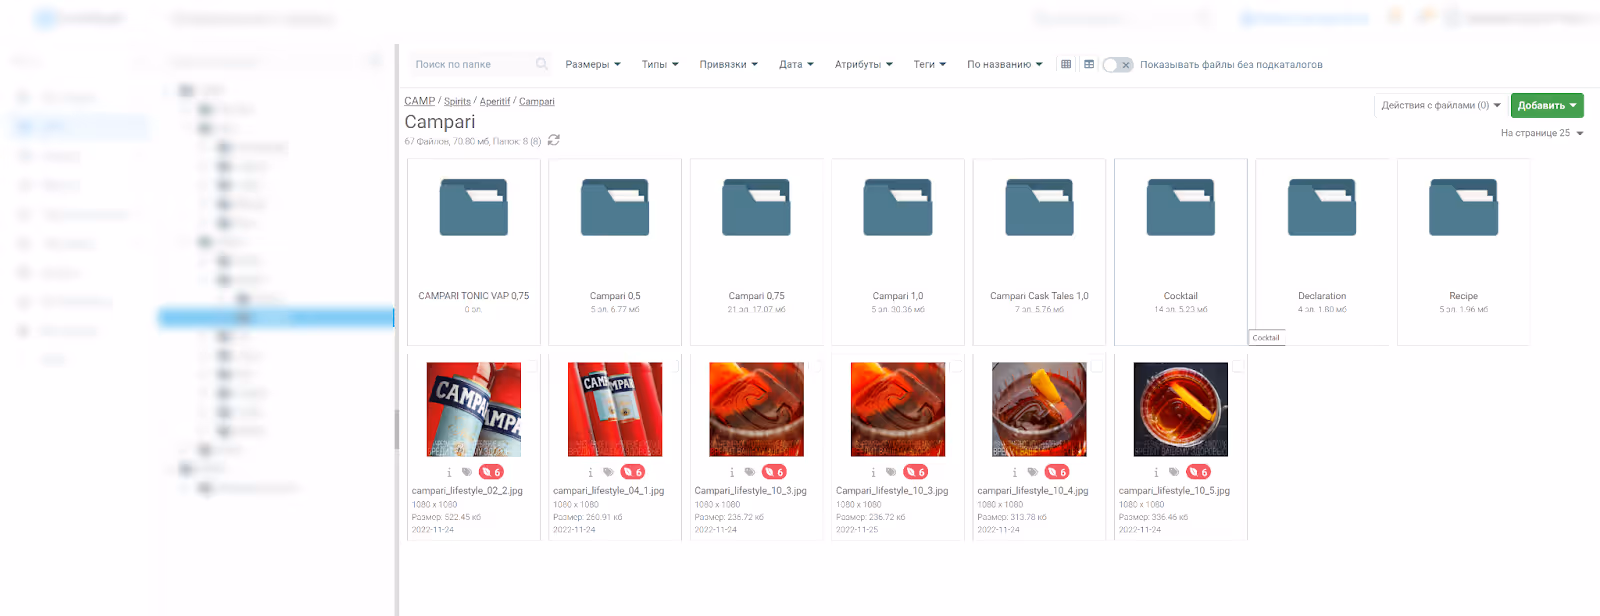This screenshot has width=1600, height=616.
Task: Open the Дата filter dropdown
Action: [796, 64]
